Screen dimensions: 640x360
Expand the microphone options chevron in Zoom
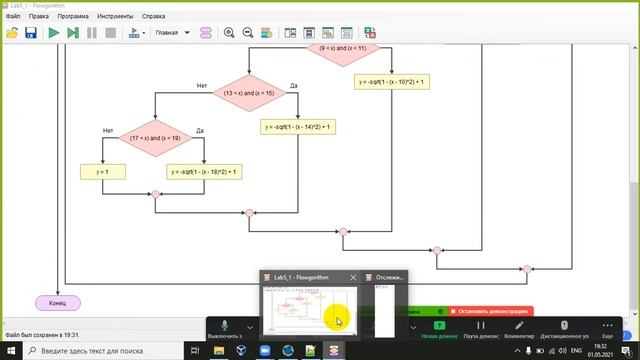tap(250, 328)
